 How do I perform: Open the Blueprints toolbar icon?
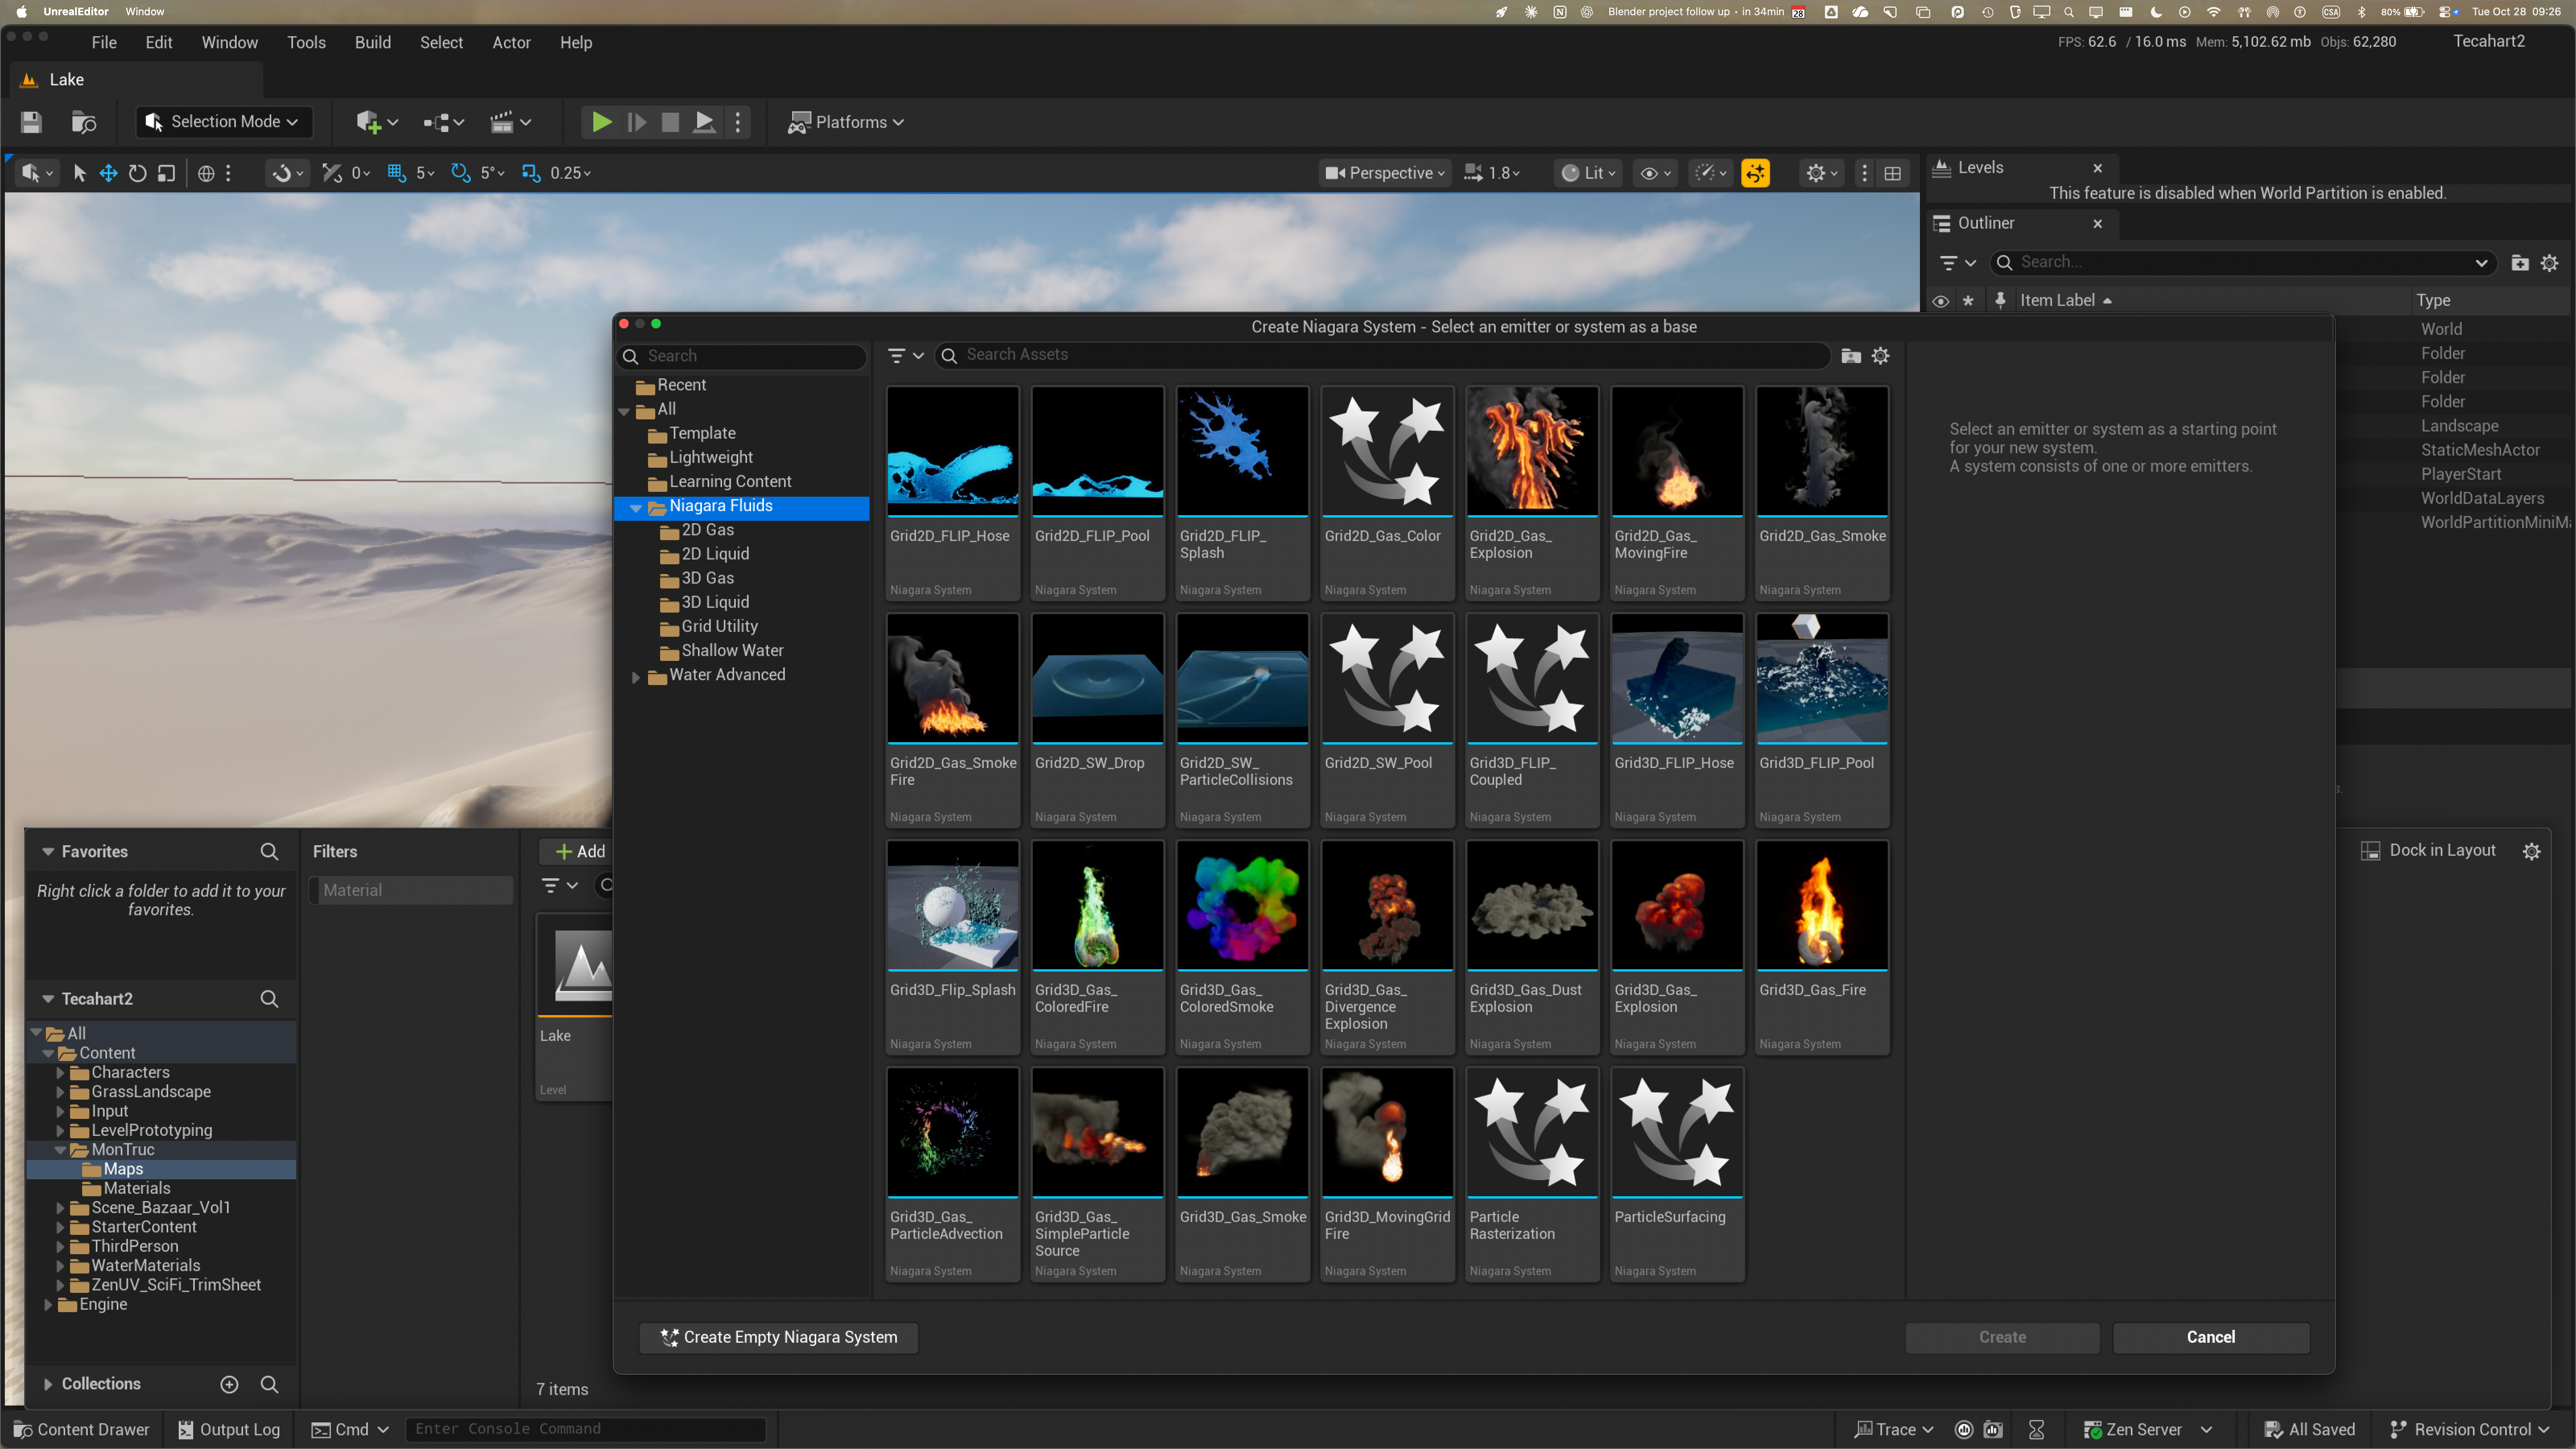(443, 122)
